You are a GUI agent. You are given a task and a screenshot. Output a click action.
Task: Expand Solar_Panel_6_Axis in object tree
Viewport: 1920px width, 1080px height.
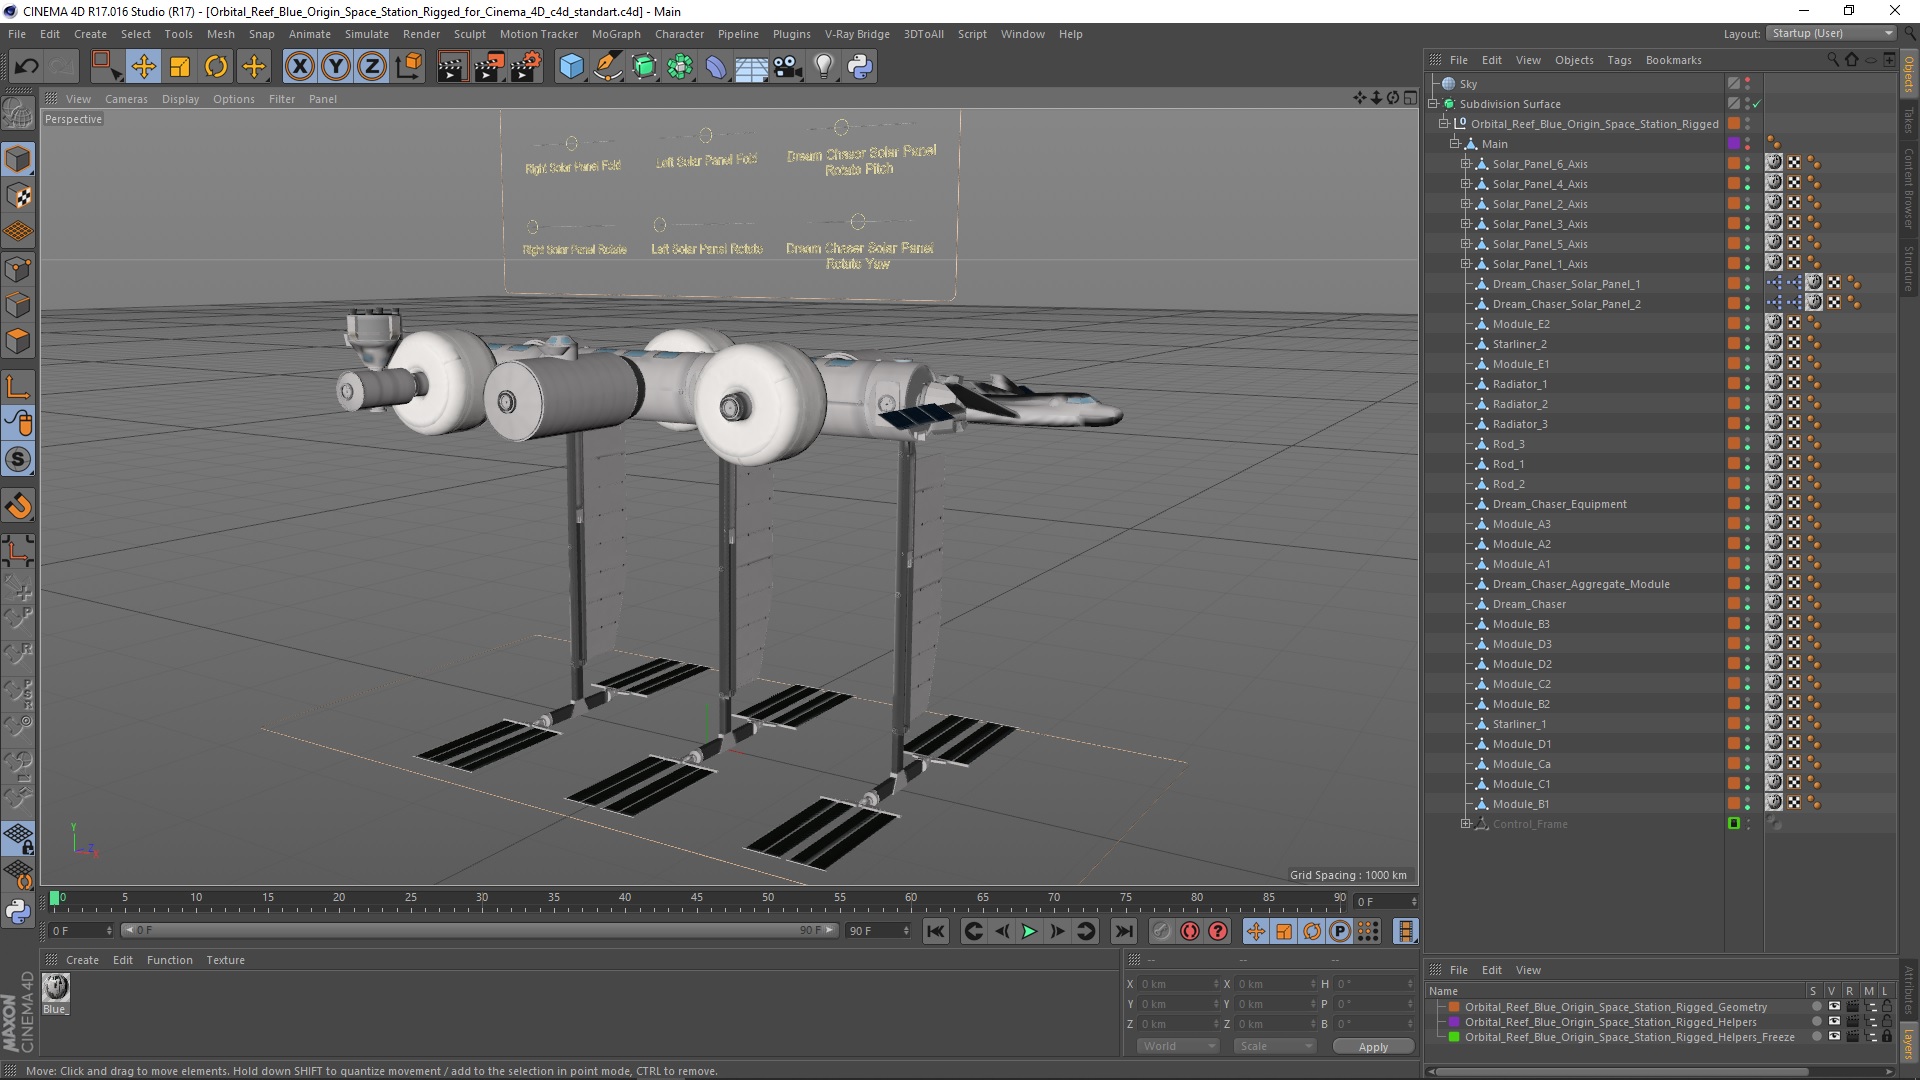[1466, 164]
